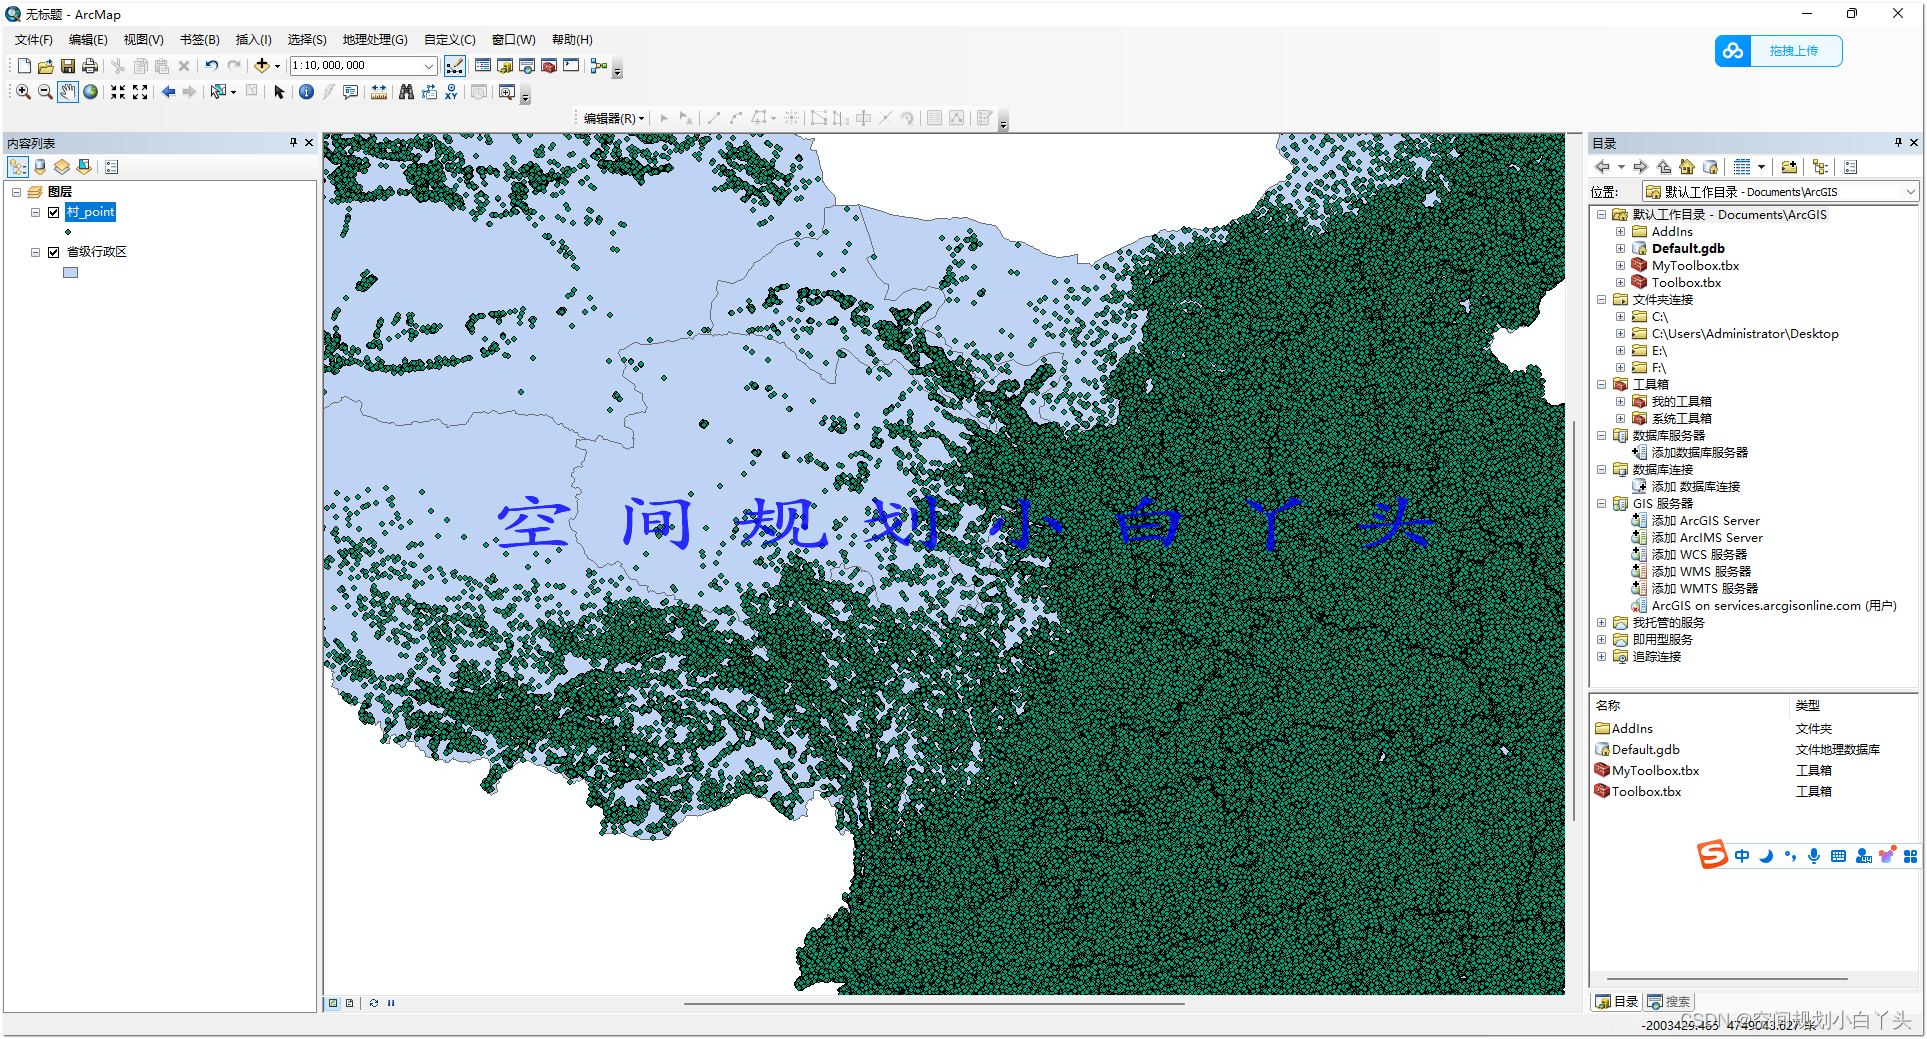The width and height of the screenshot is (1927, 1039).
Task: Open the Python window
Action: click(x=571, y=66)
